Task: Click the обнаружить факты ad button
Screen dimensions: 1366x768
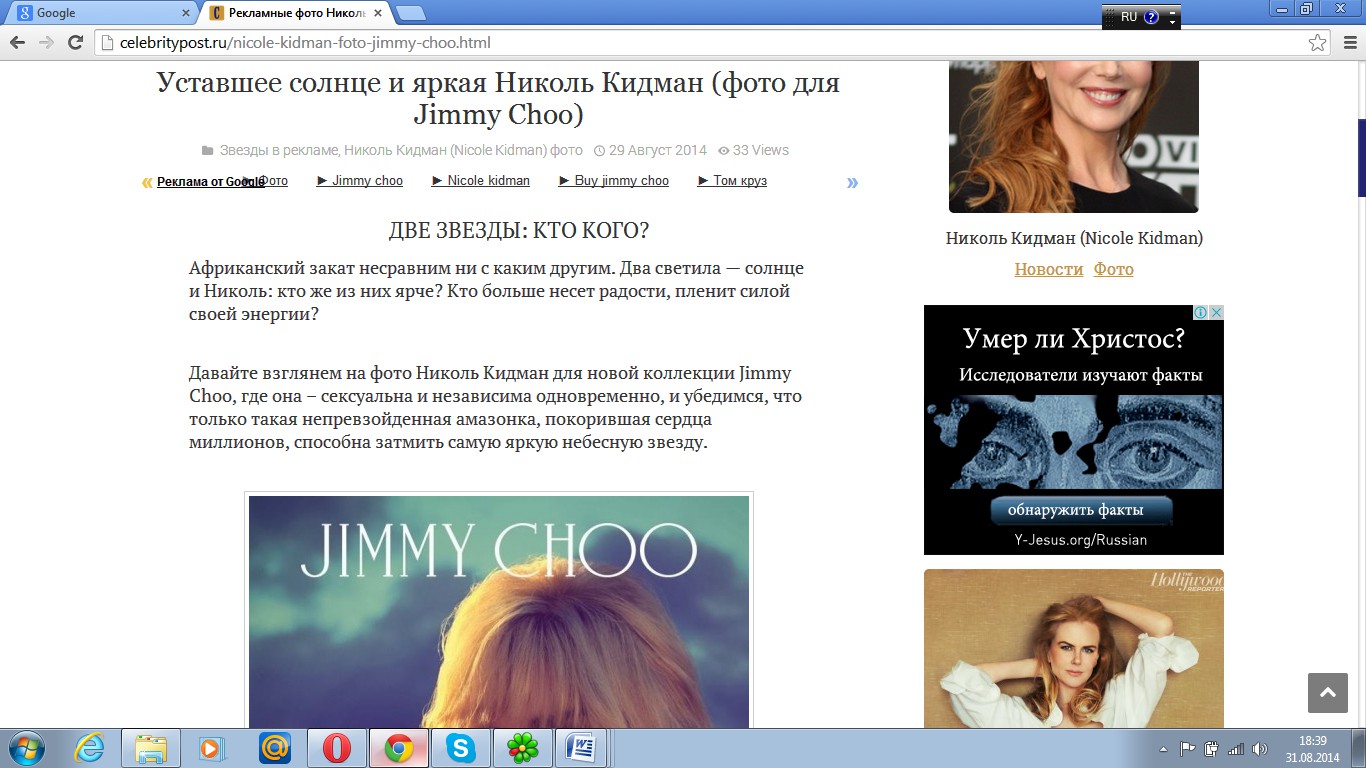Action: click(x=1081, y=511)
